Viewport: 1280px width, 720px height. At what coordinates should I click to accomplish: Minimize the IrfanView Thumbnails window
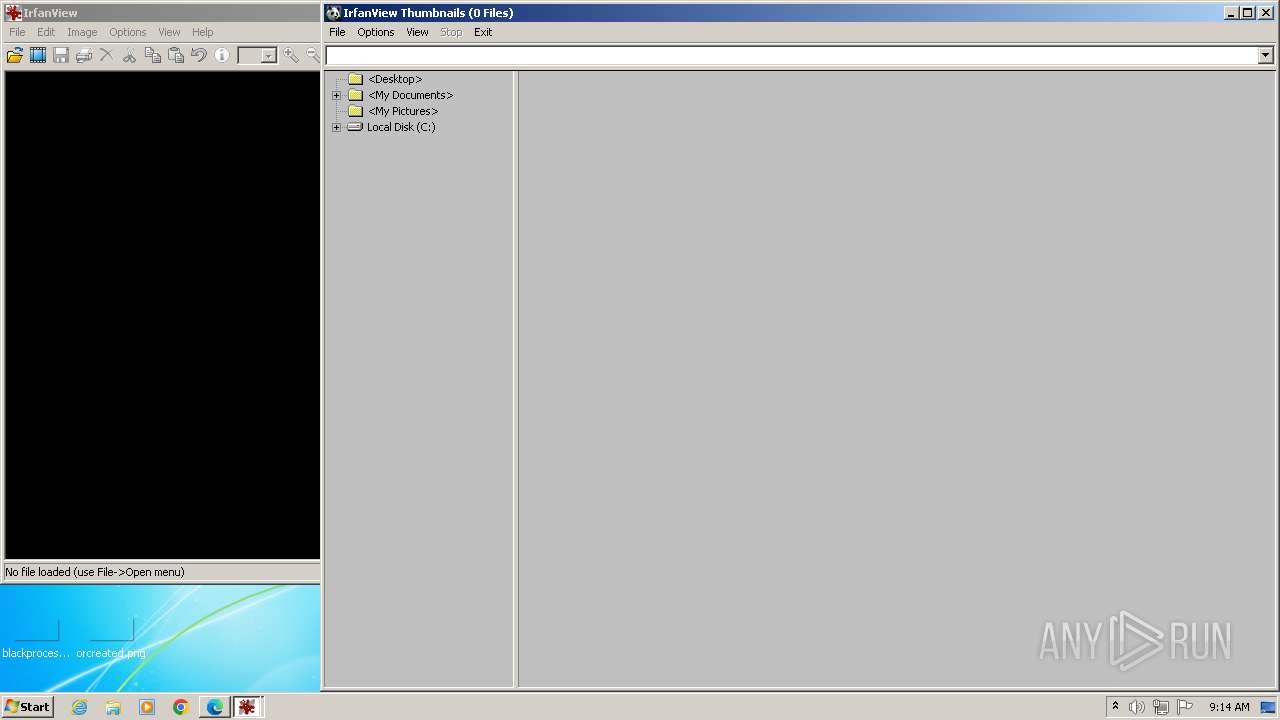tap(1232, 13)
